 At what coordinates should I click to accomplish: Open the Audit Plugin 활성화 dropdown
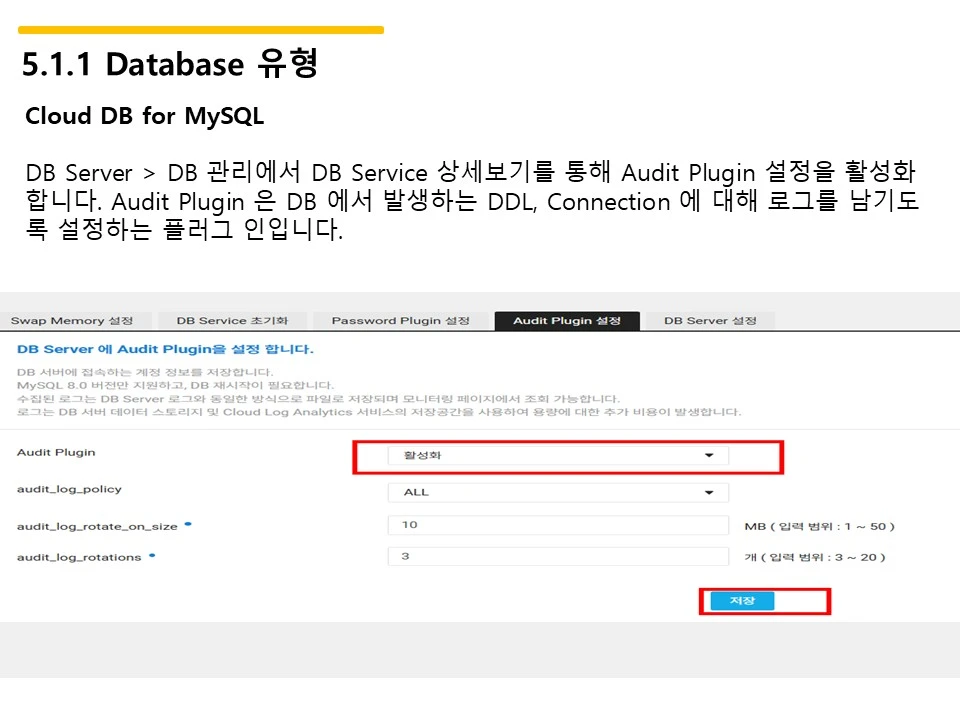point(558,456)
